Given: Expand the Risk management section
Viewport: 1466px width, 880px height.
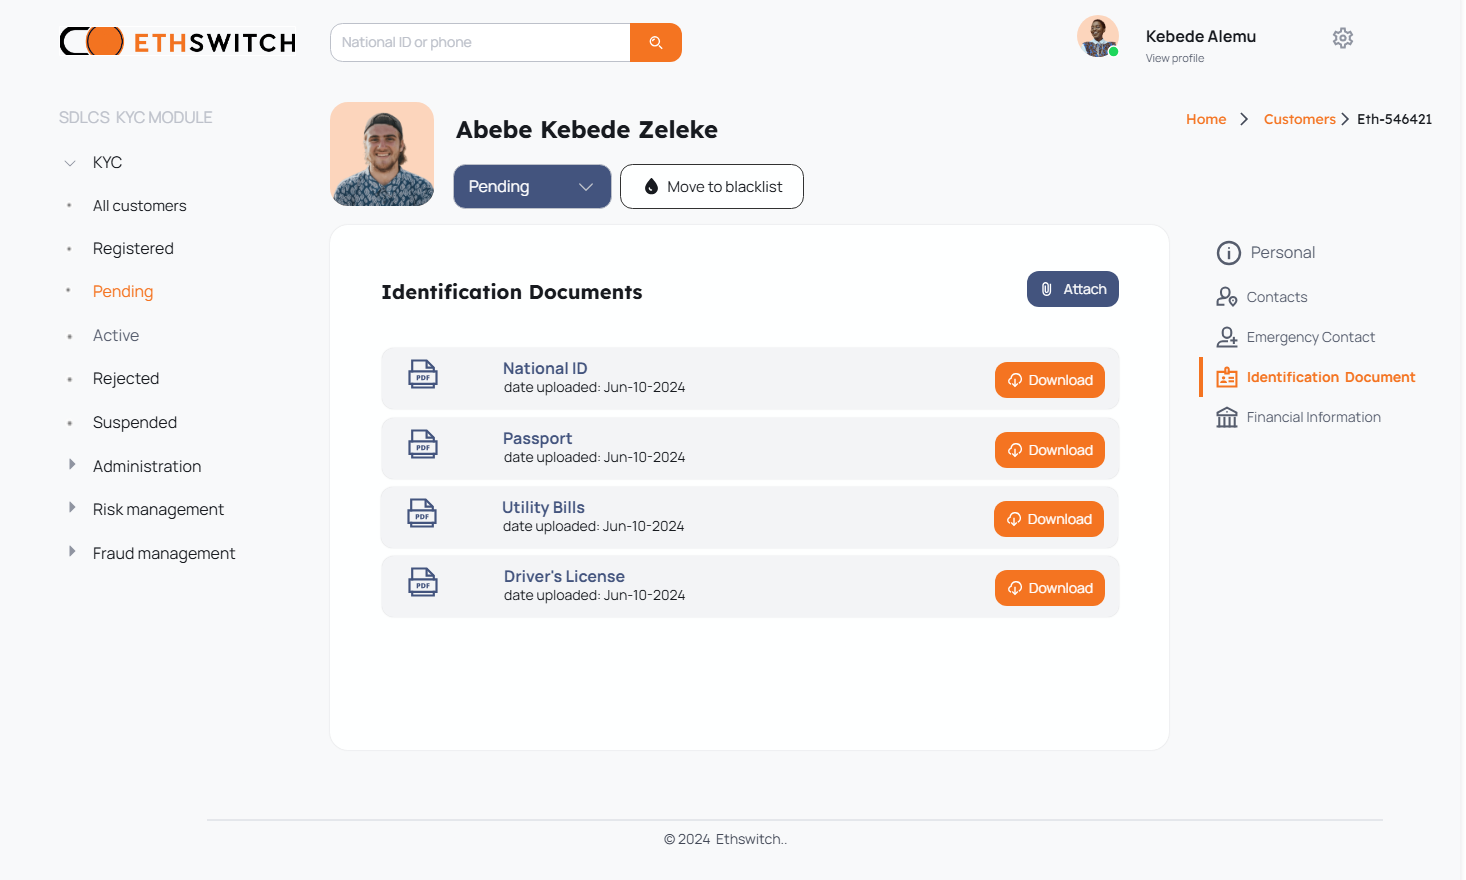Looking at the screenshot, I should [x=72, y=508].
